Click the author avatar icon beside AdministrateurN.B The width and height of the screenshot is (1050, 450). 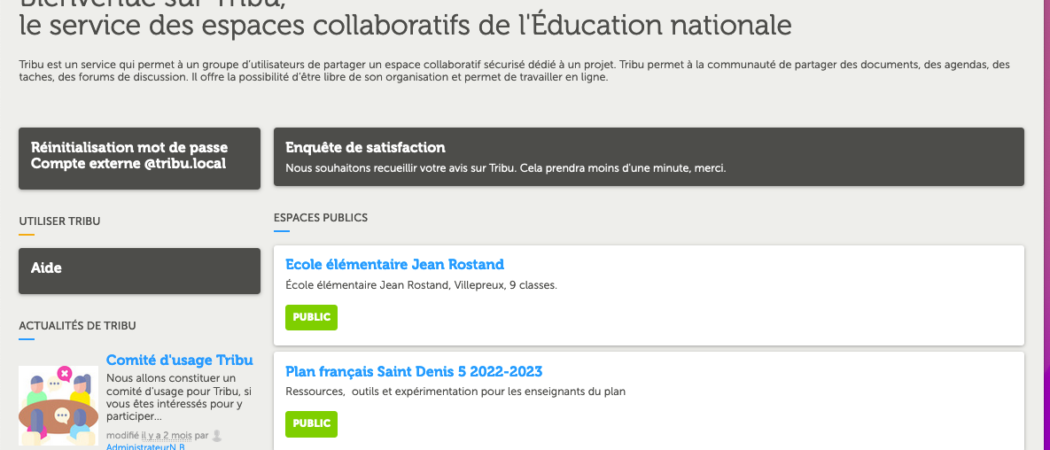[x=216, y=435]
